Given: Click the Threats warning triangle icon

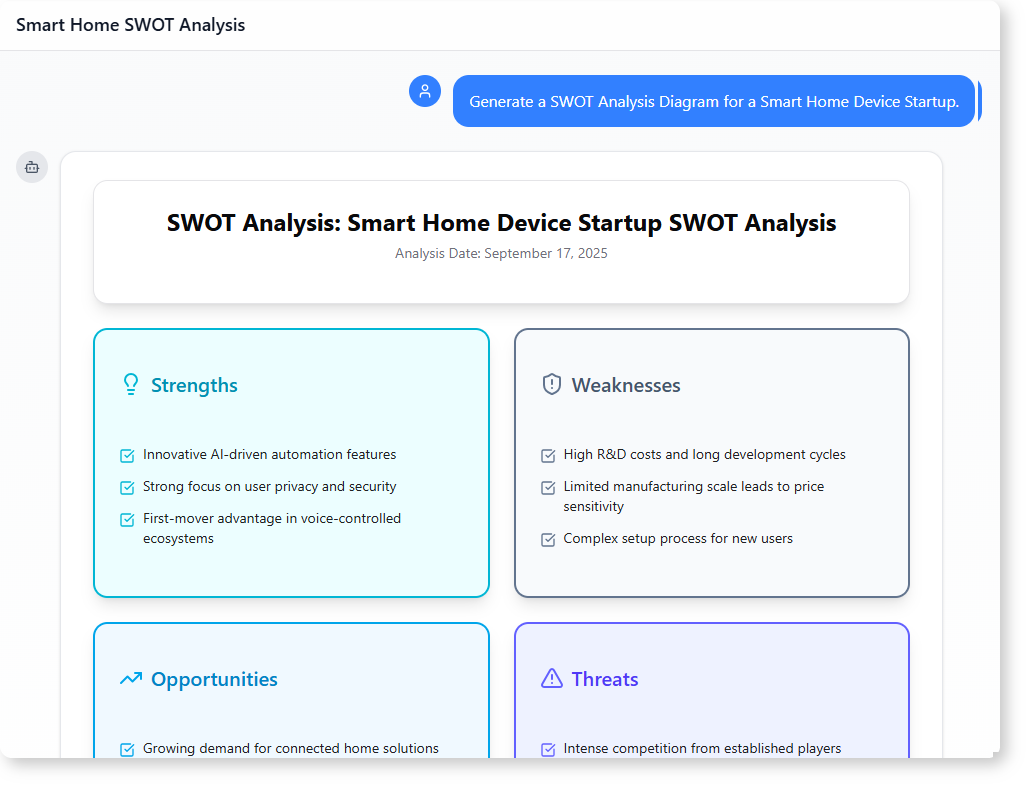Looking at the screenshot, I should [x=551, y=679].
